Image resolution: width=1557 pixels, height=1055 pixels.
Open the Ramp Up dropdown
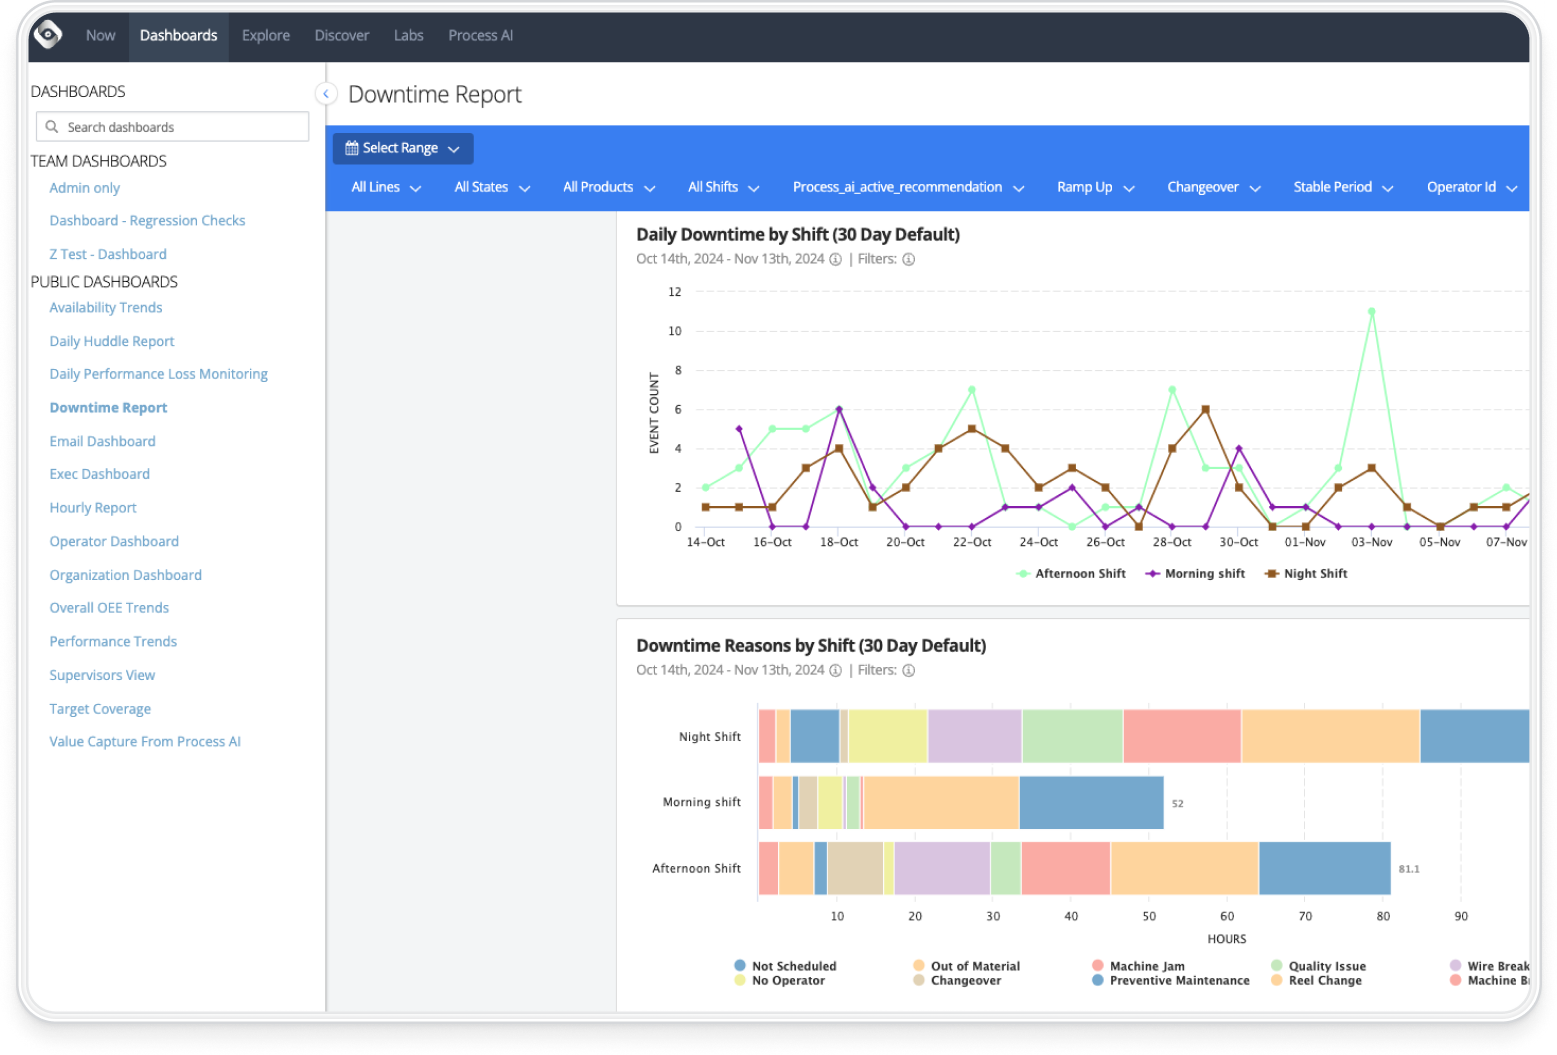(x=1094, y=187)
